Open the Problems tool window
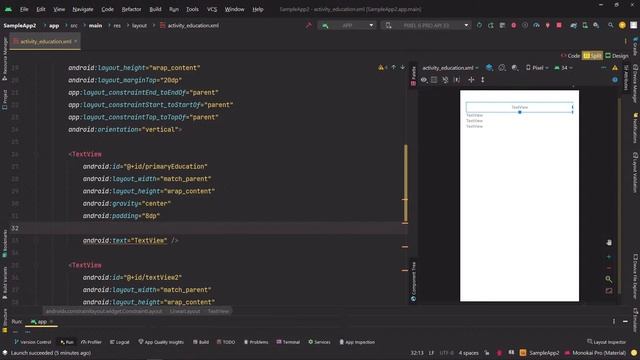This screenshot has width=640, height=360. (256, 342)
